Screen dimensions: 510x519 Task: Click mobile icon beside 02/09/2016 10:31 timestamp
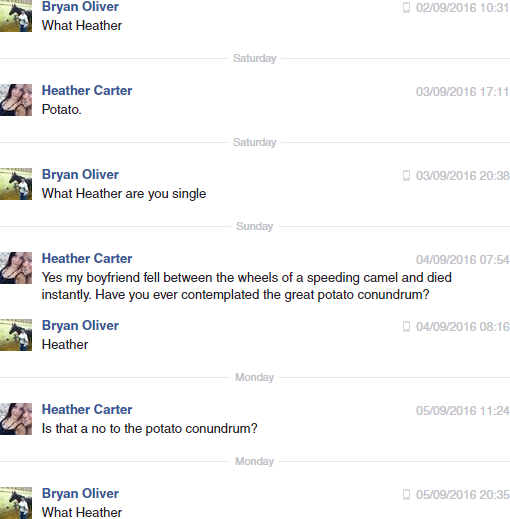click(406, 7)
